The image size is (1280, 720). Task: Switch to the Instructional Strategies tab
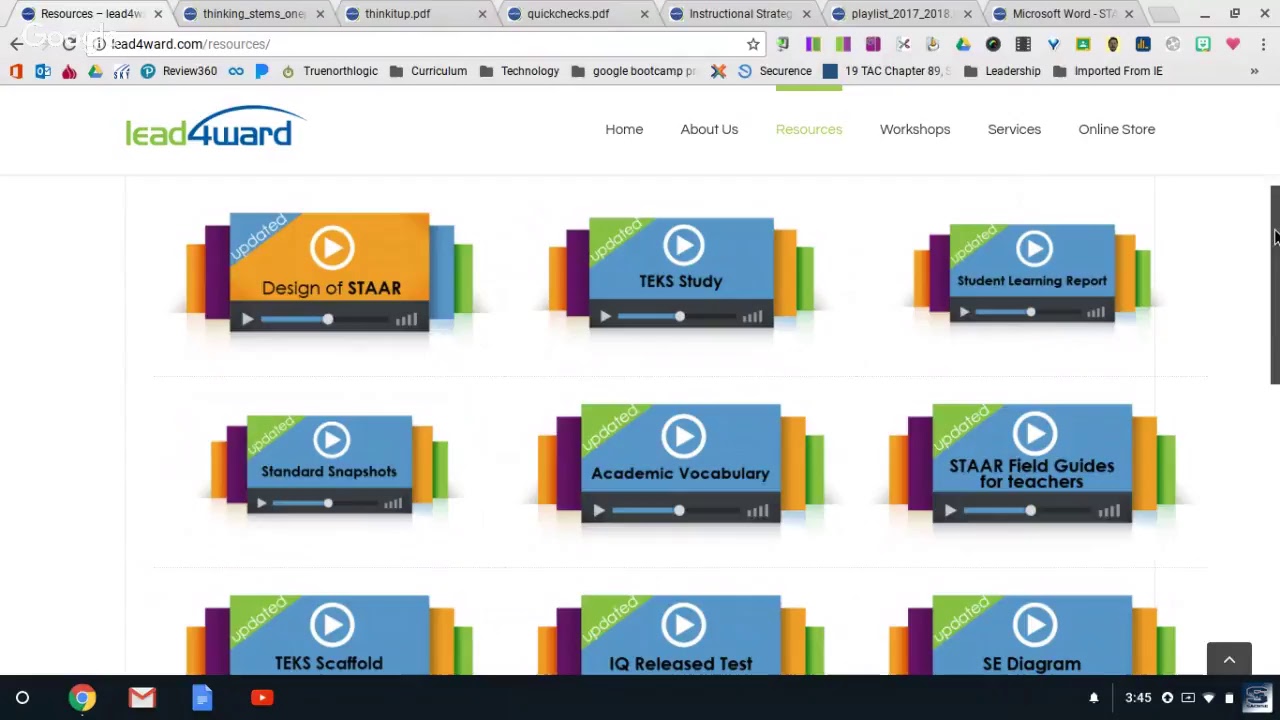tap(740, 14)
